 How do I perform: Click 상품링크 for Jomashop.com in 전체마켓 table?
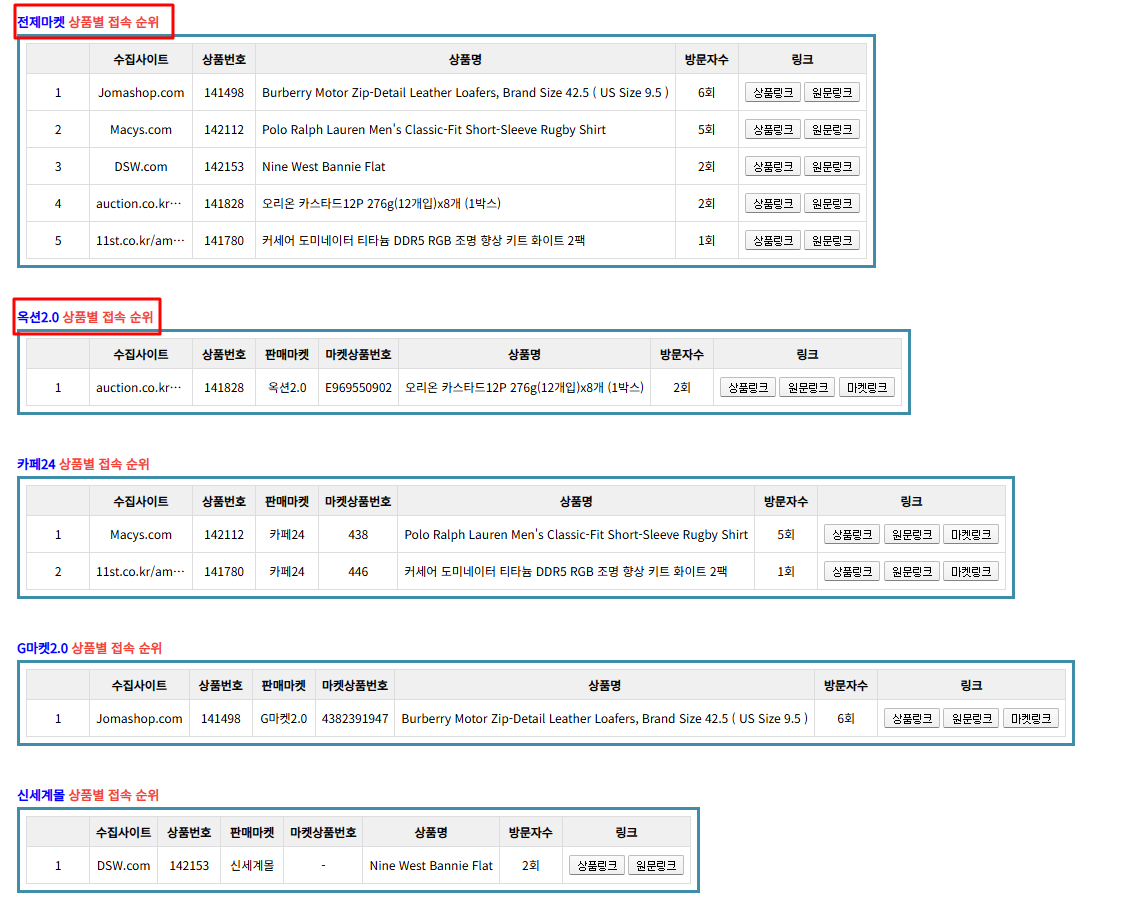pos(772,93)
